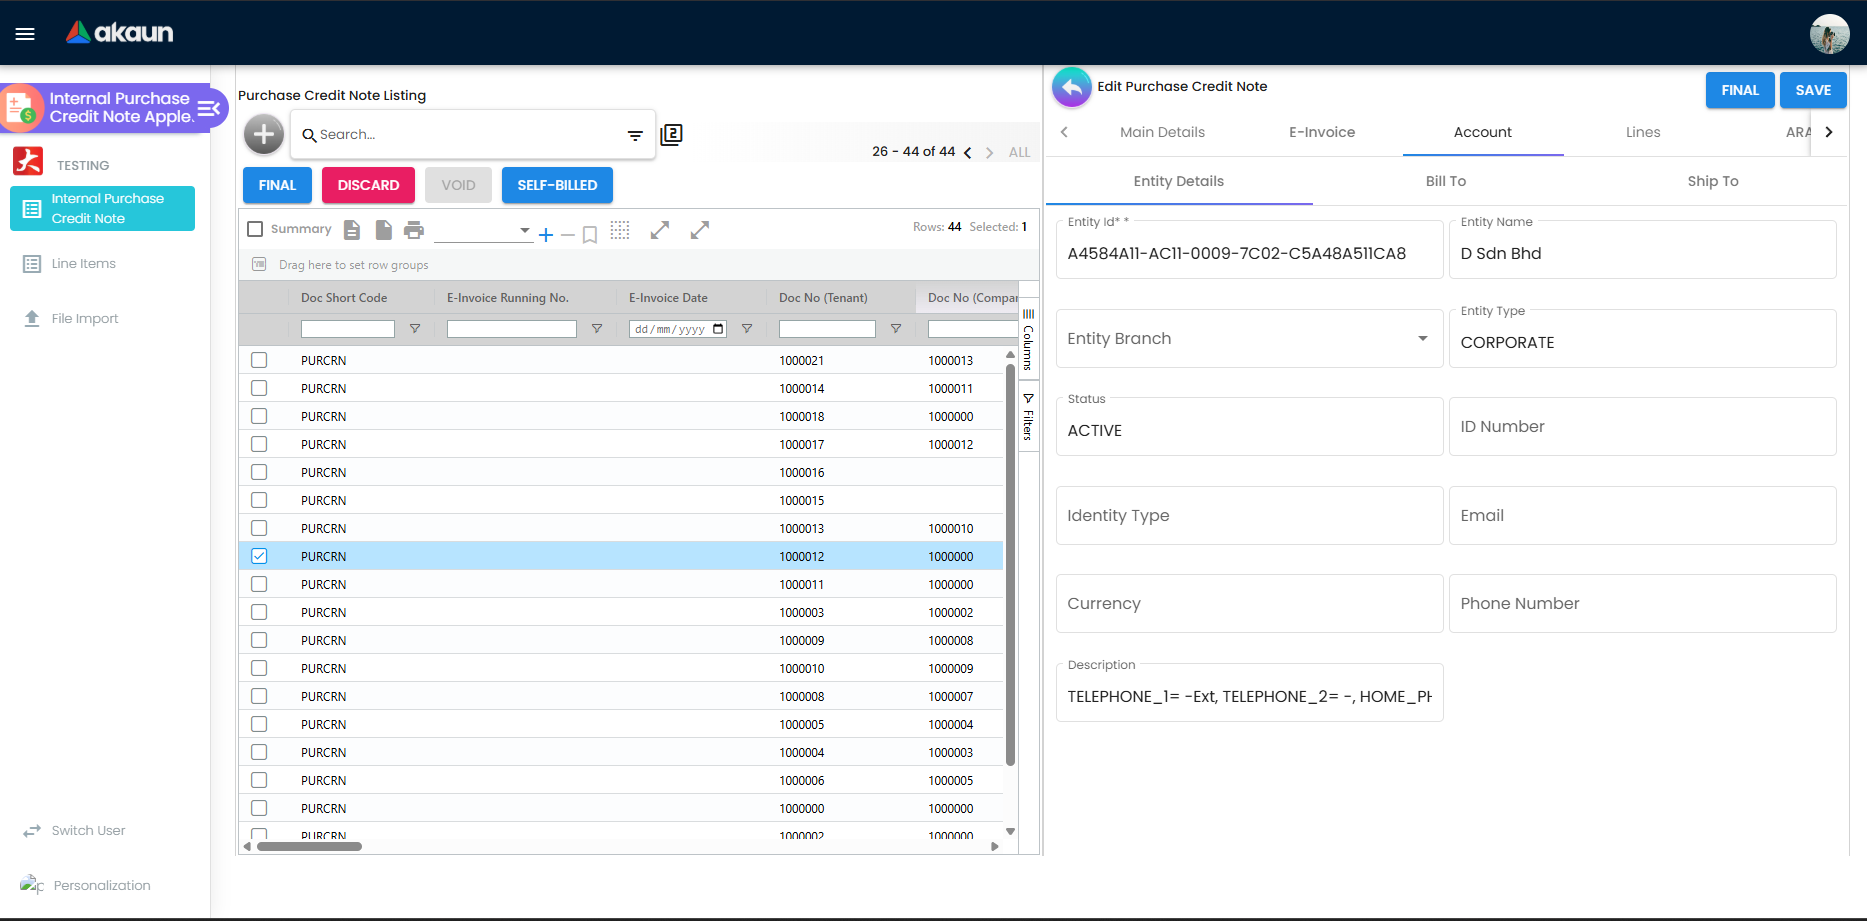Screen dimensions: 1867x921
Task: Click the back arrow in Edit panel
Action: click(x=1072, y=88)
